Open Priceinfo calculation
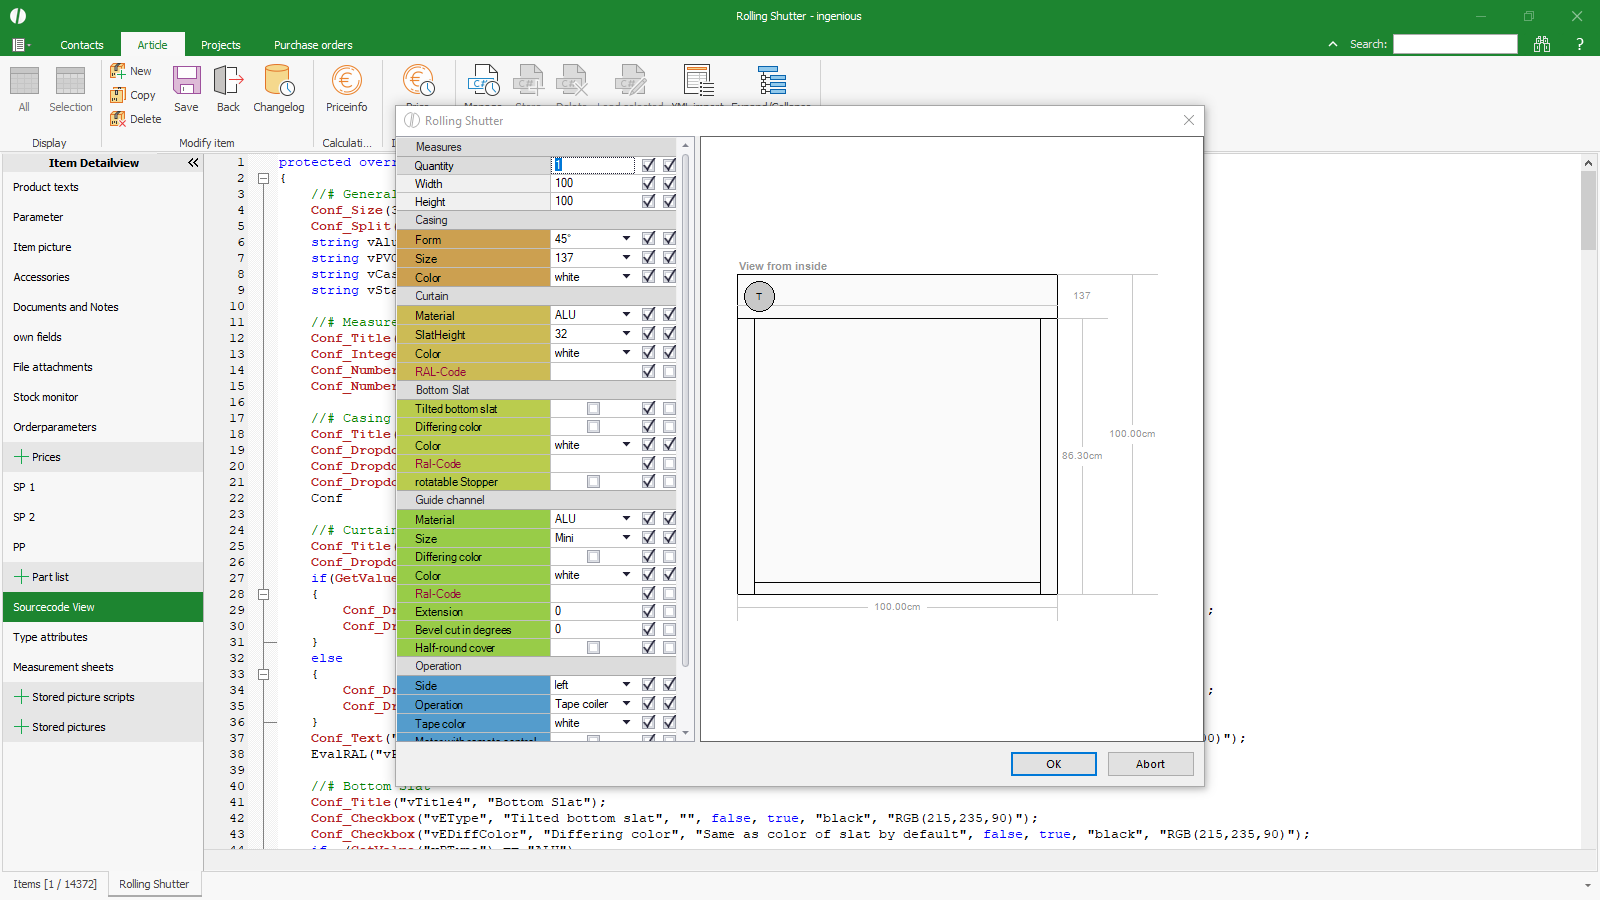 click(346, 81)
